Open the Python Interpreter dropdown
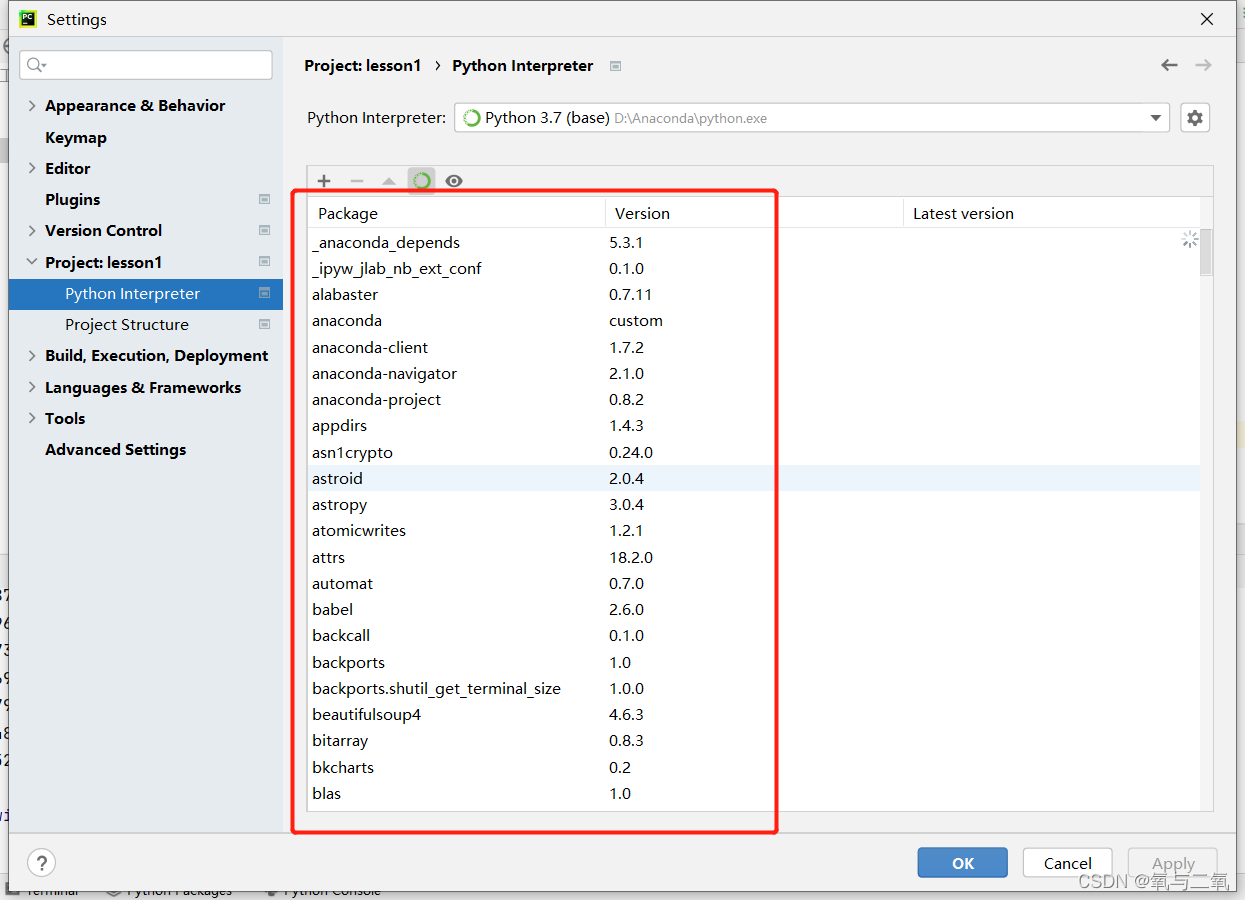 pyautogui.click(x=812, y=118)
